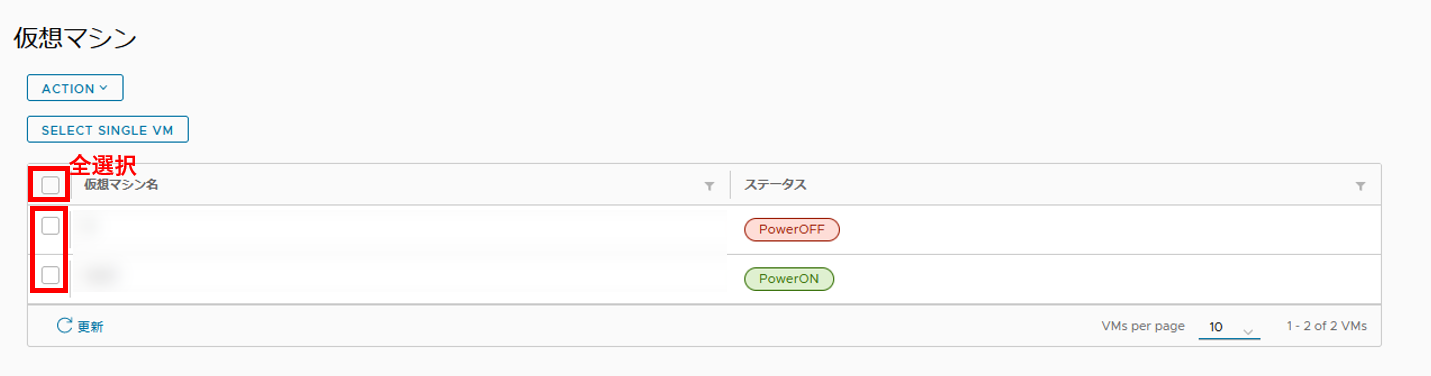Open filter icon on ステータス column

(x=1360, y=186)
